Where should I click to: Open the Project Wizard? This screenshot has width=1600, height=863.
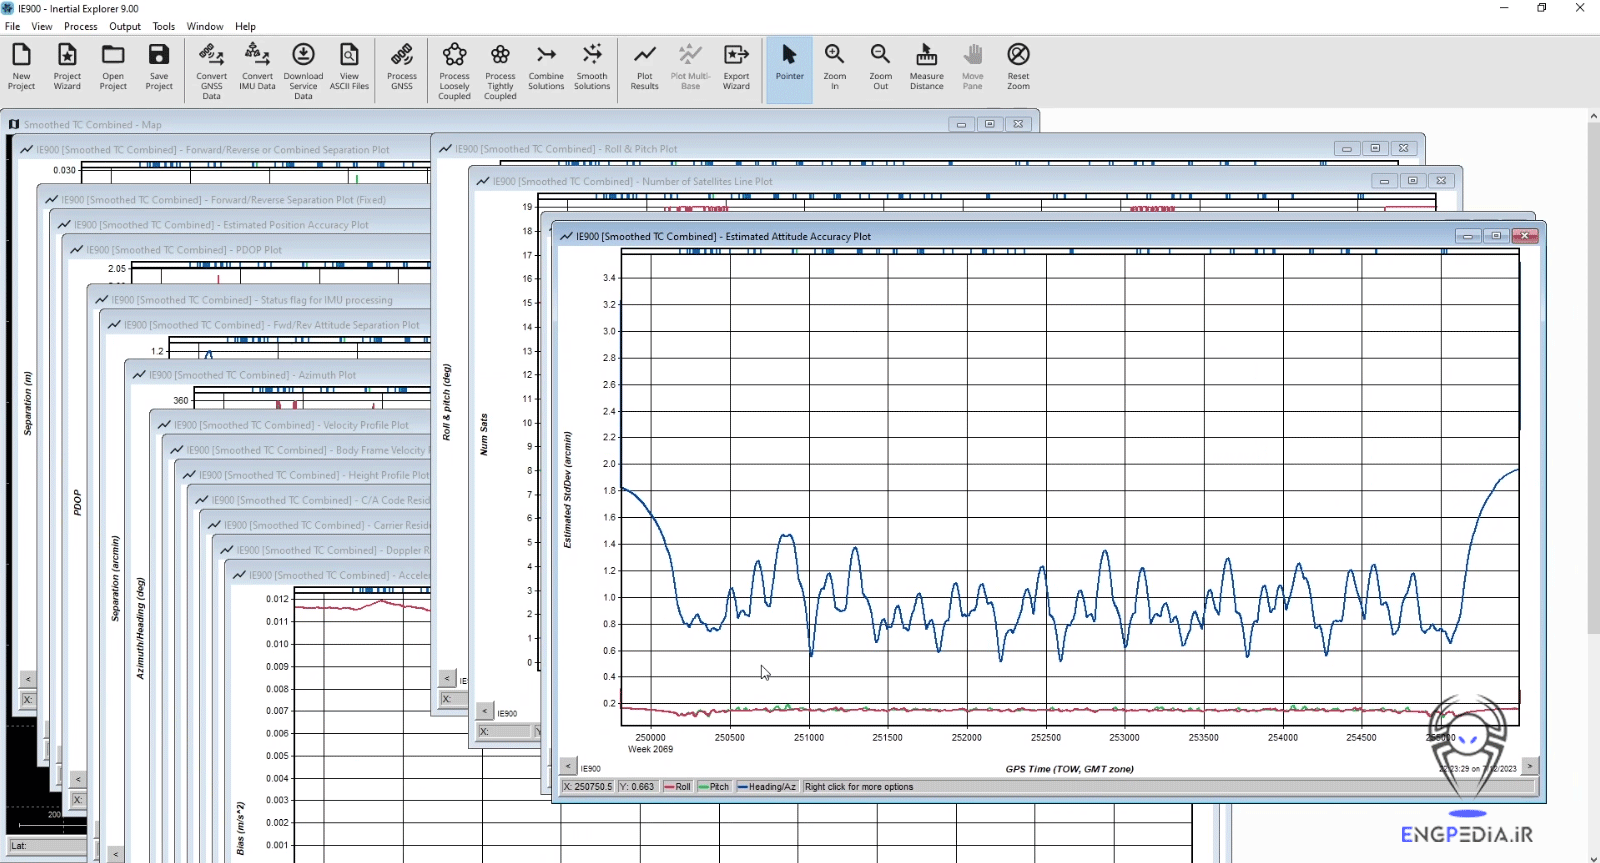(x=67, y=67)
